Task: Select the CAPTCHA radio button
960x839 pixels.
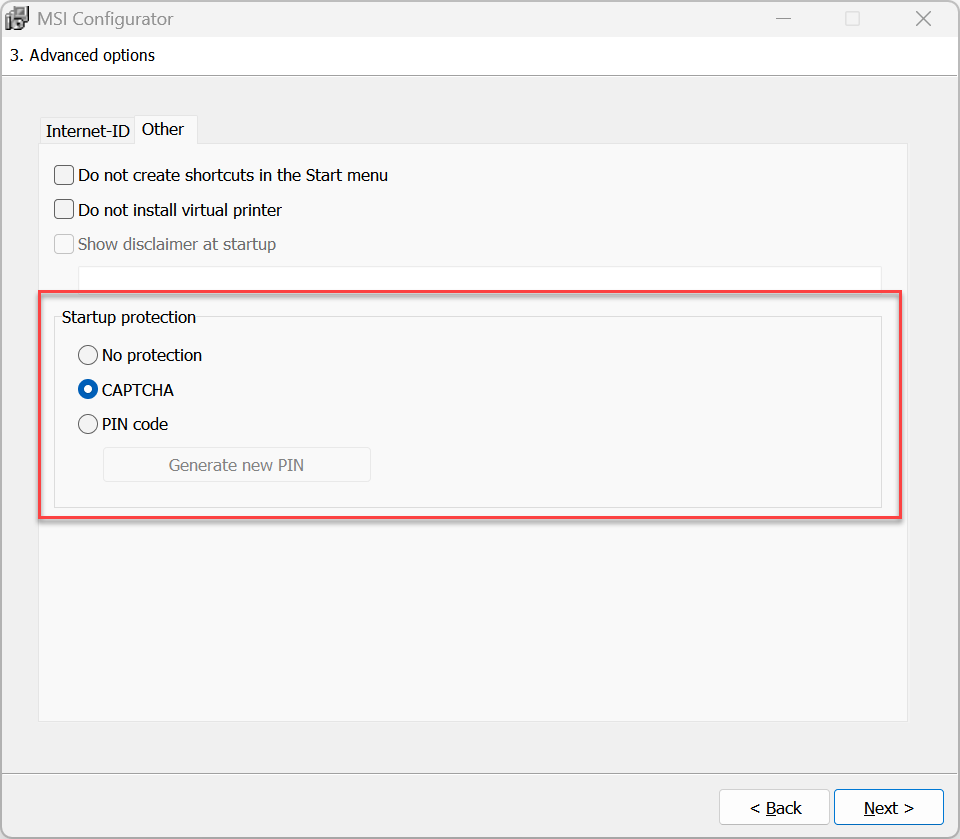Action: [88, 390]
